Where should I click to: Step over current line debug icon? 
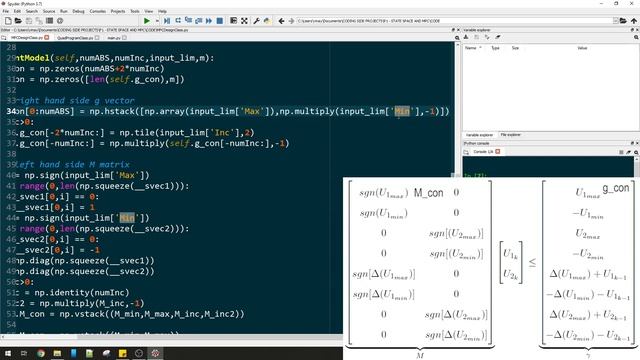pos(178,20)
